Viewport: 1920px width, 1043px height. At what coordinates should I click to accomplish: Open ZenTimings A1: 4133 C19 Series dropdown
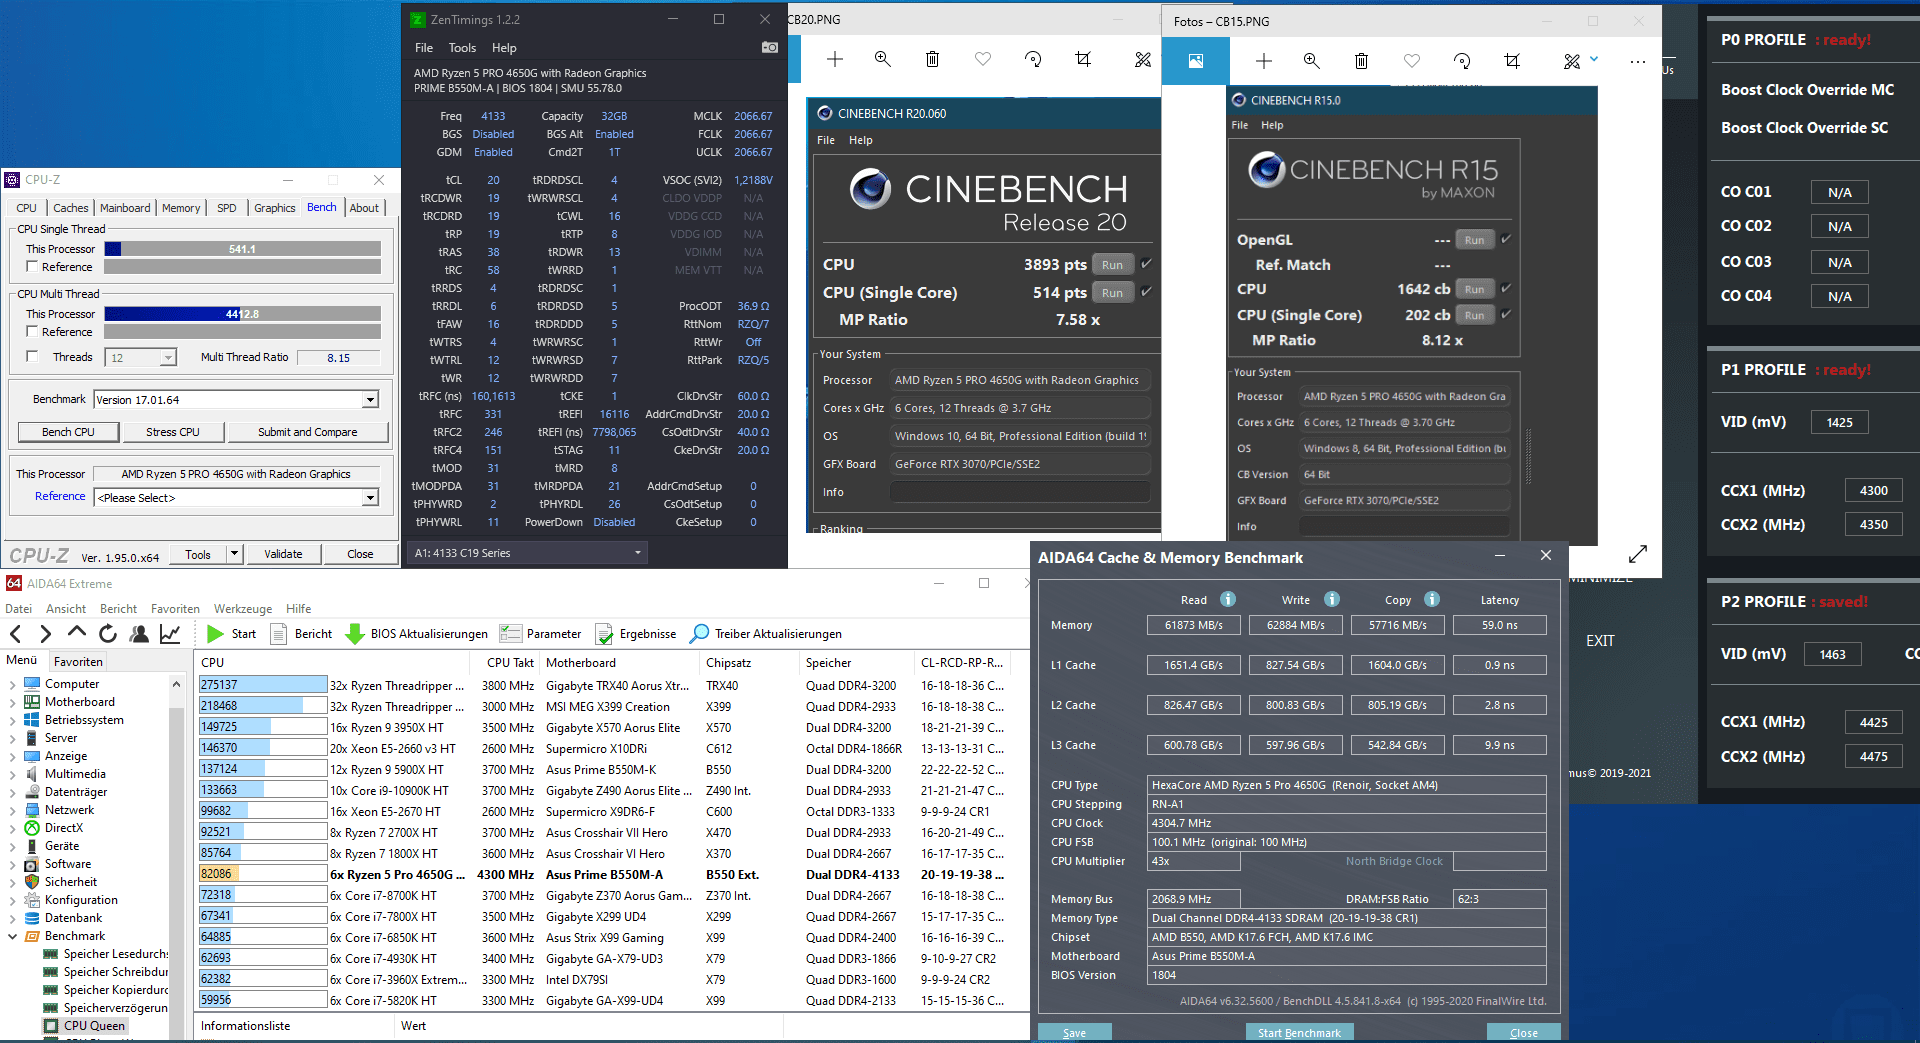tap(528, 552)
